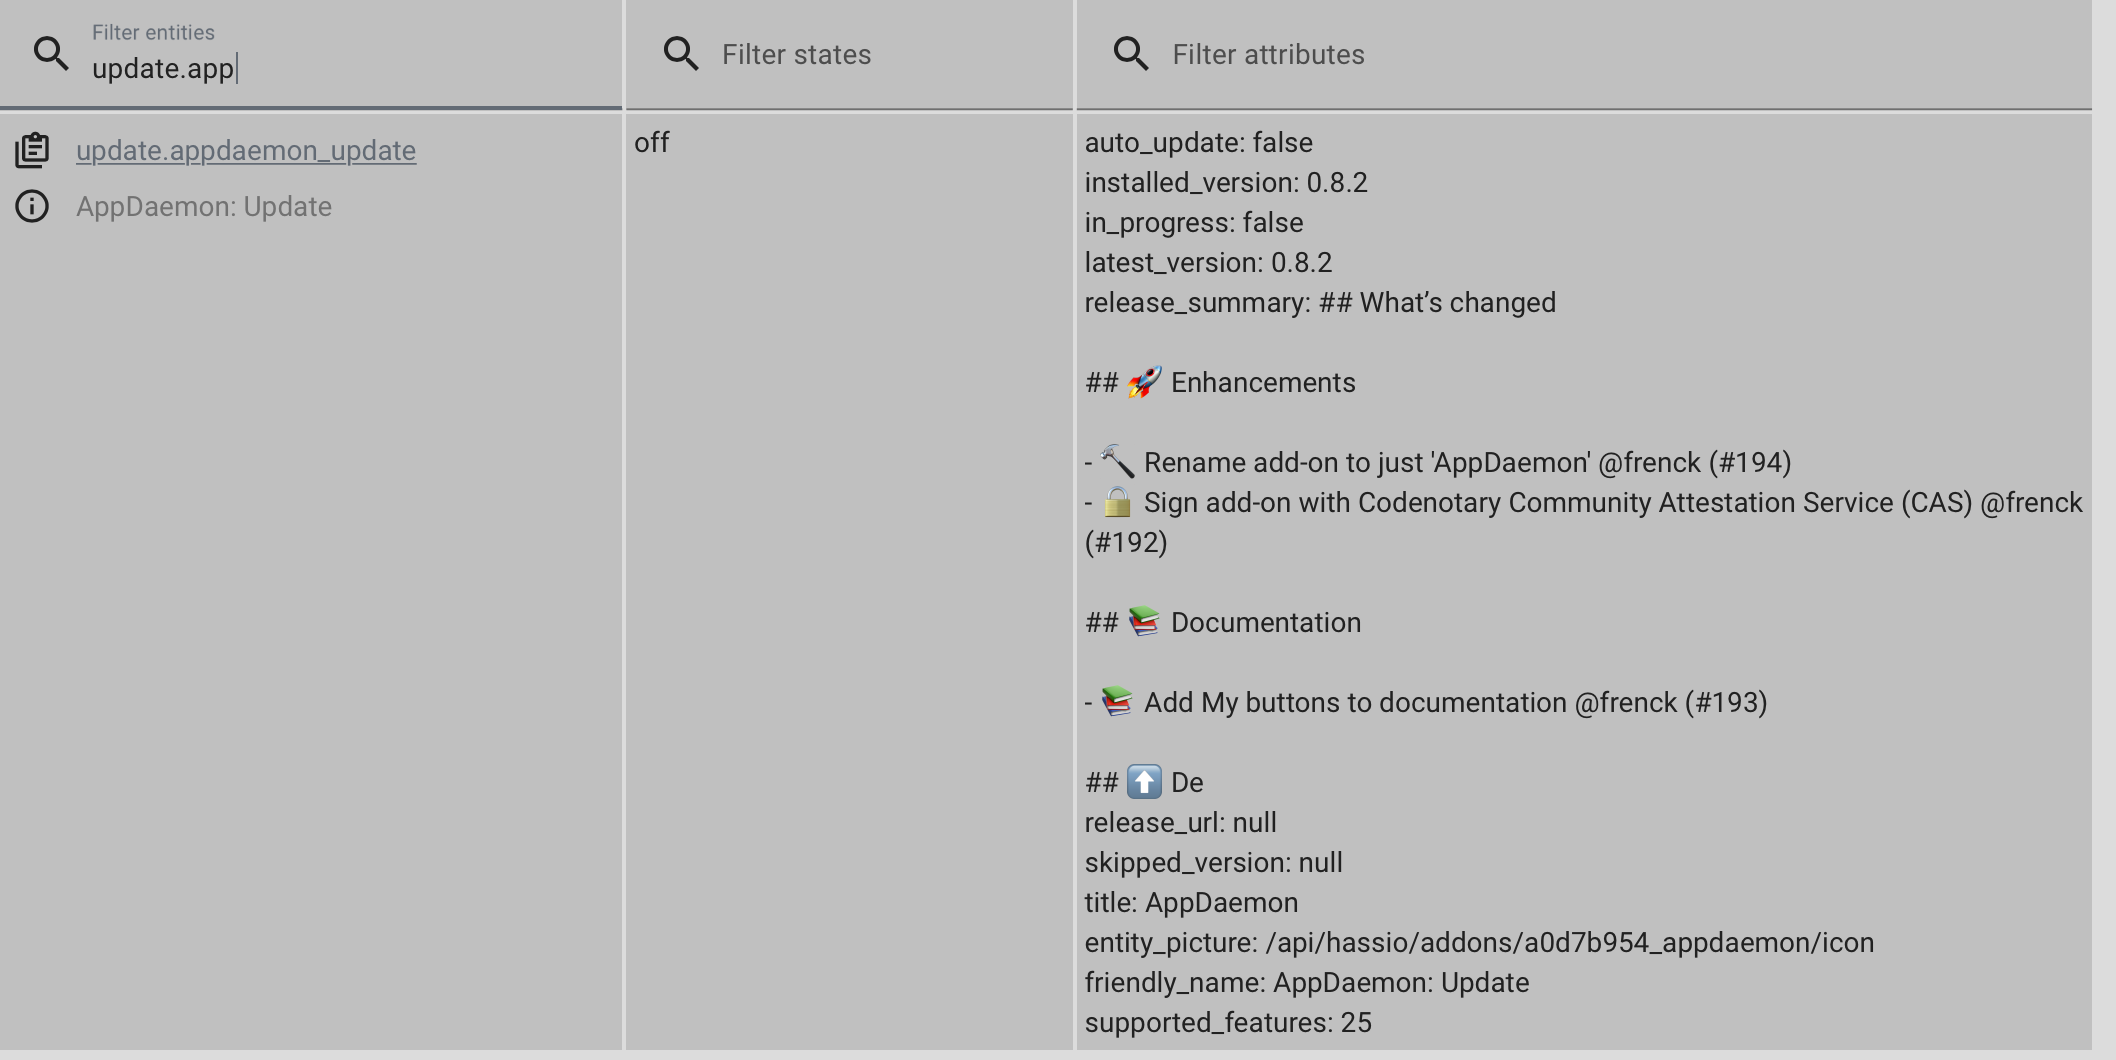Screen dimensions: 2116x1060
Task: Copy update.appdaemon_update entity ID via clipboard icon
Action: click(32, 150)
